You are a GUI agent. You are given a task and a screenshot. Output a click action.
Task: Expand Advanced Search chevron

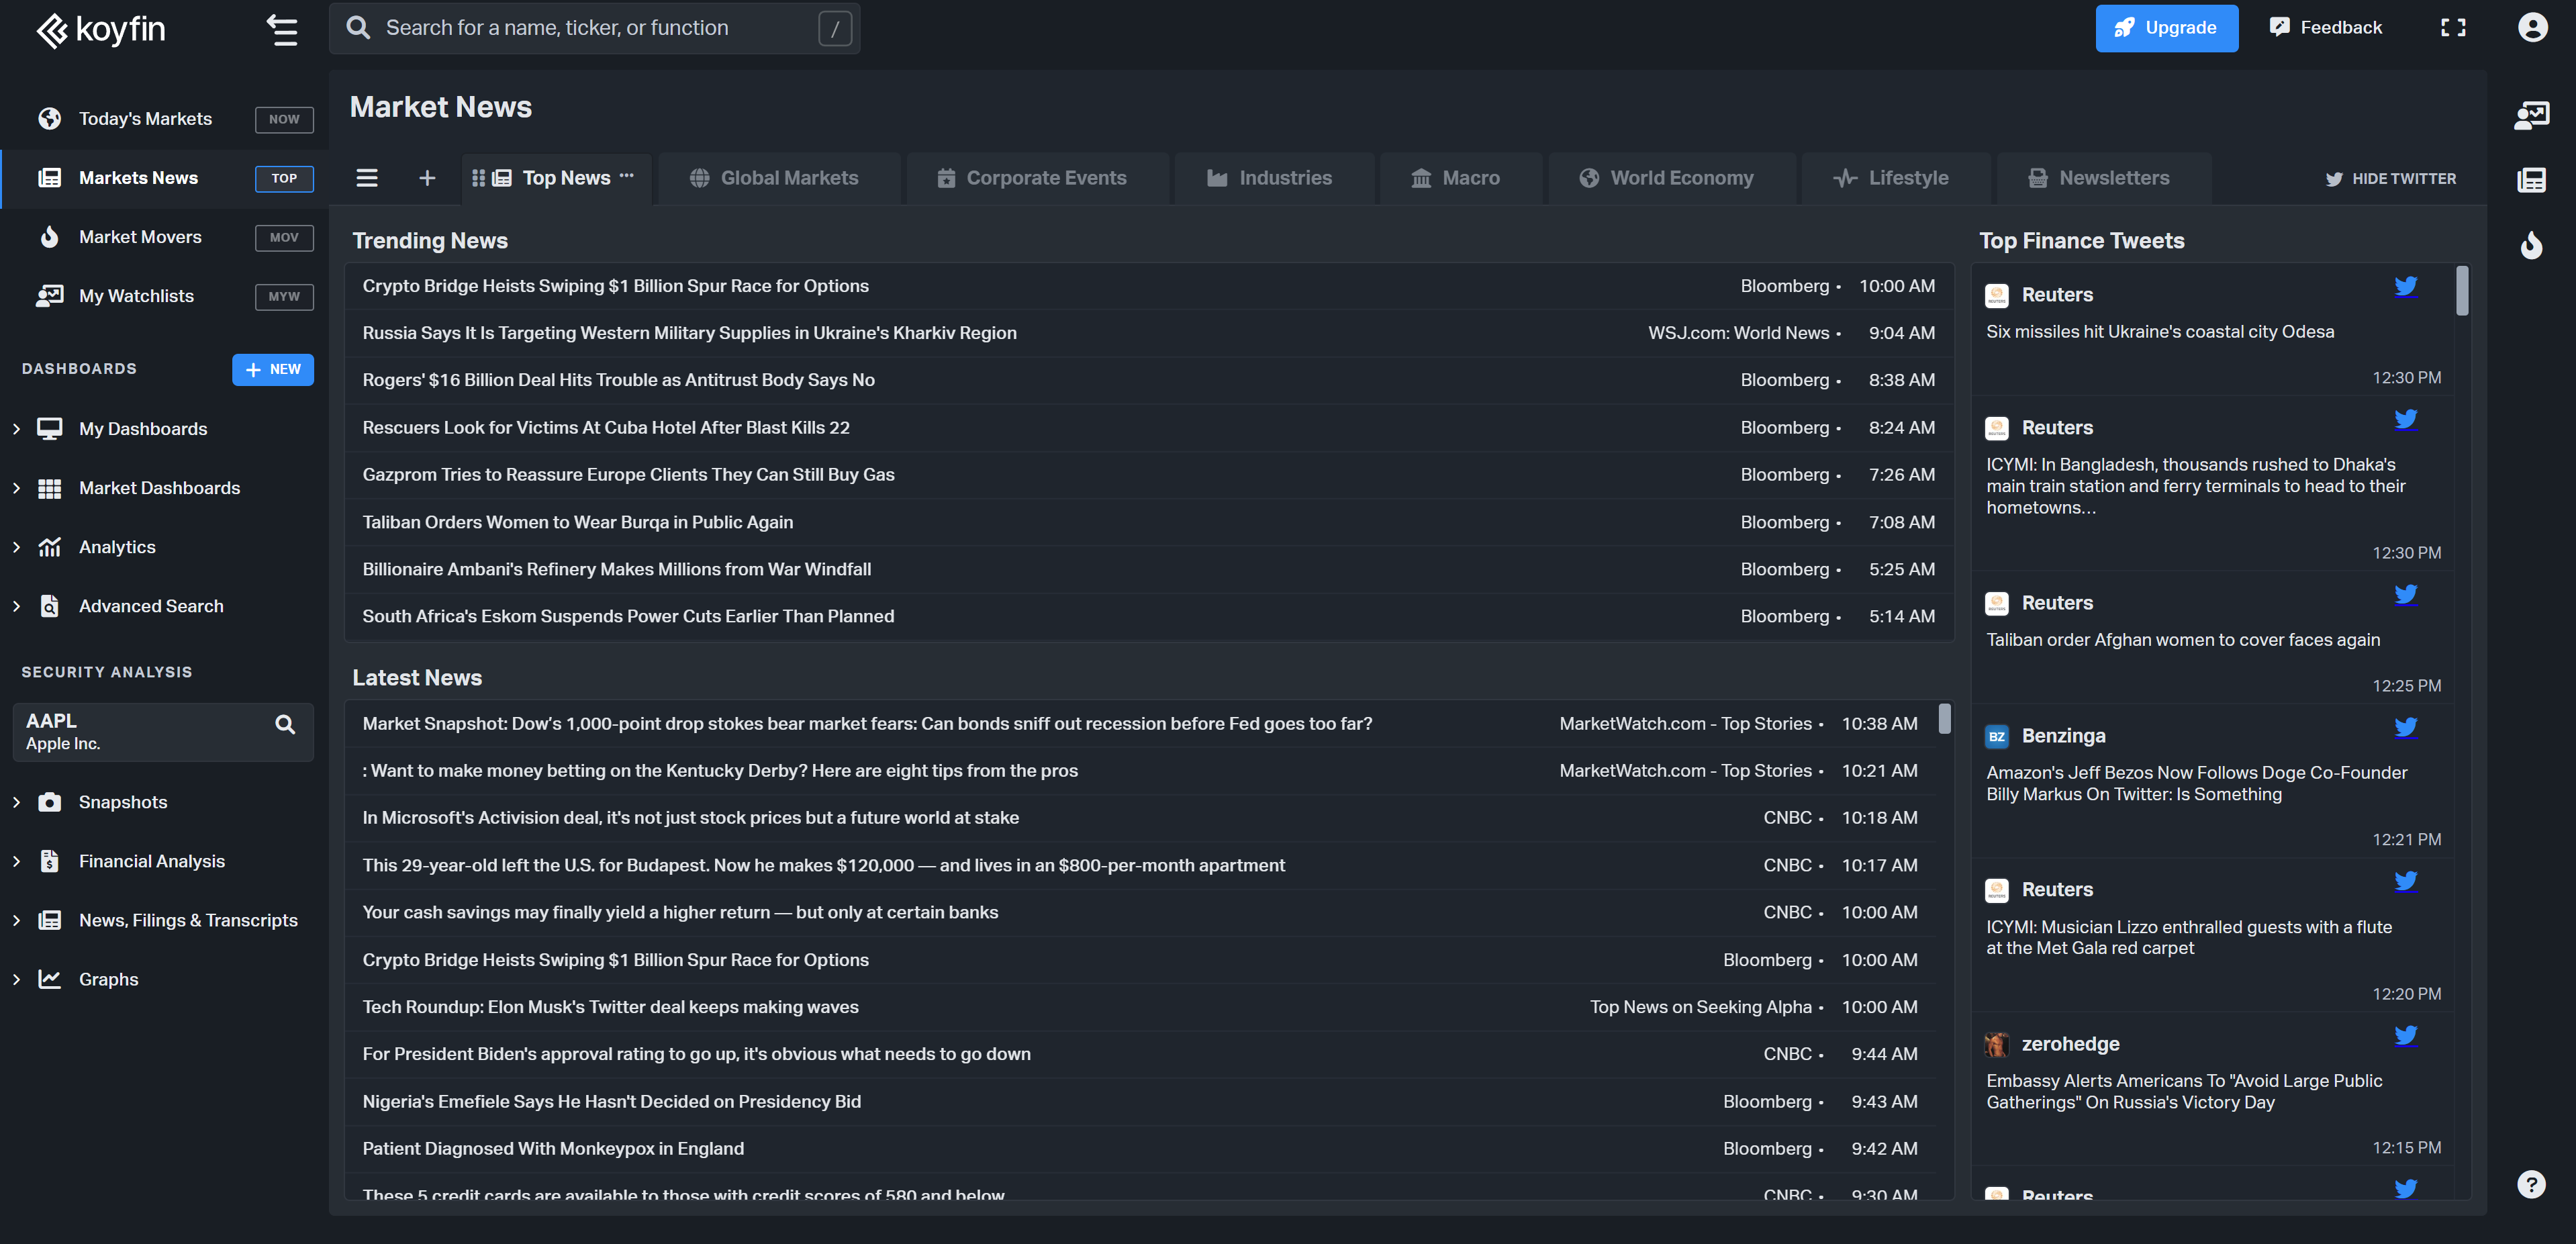click(x=16, y=606)
